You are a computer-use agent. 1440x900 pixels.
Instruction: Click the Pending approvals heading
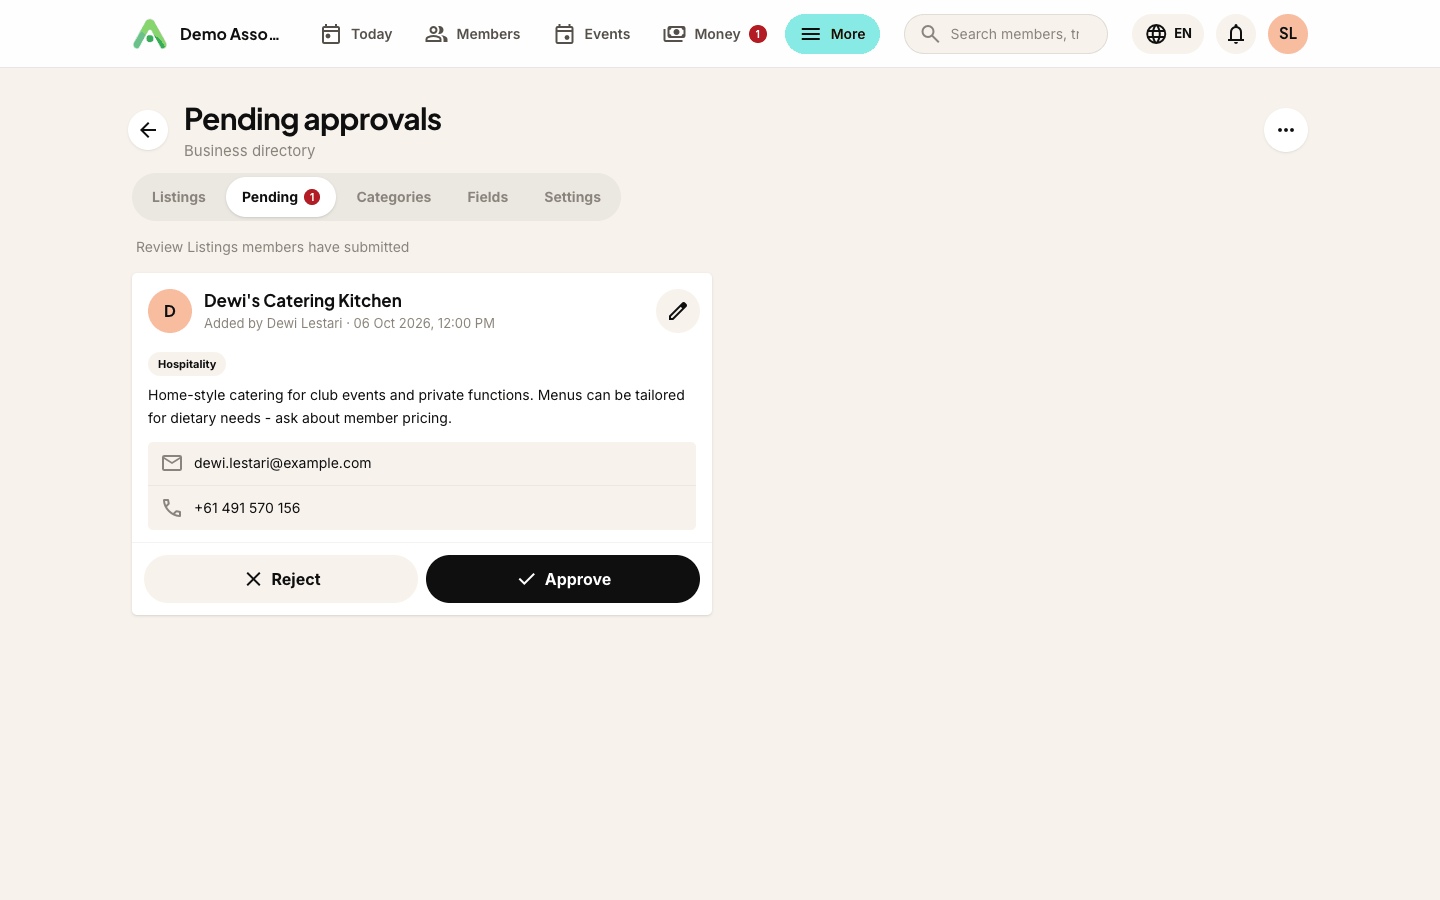pos(313,119)
